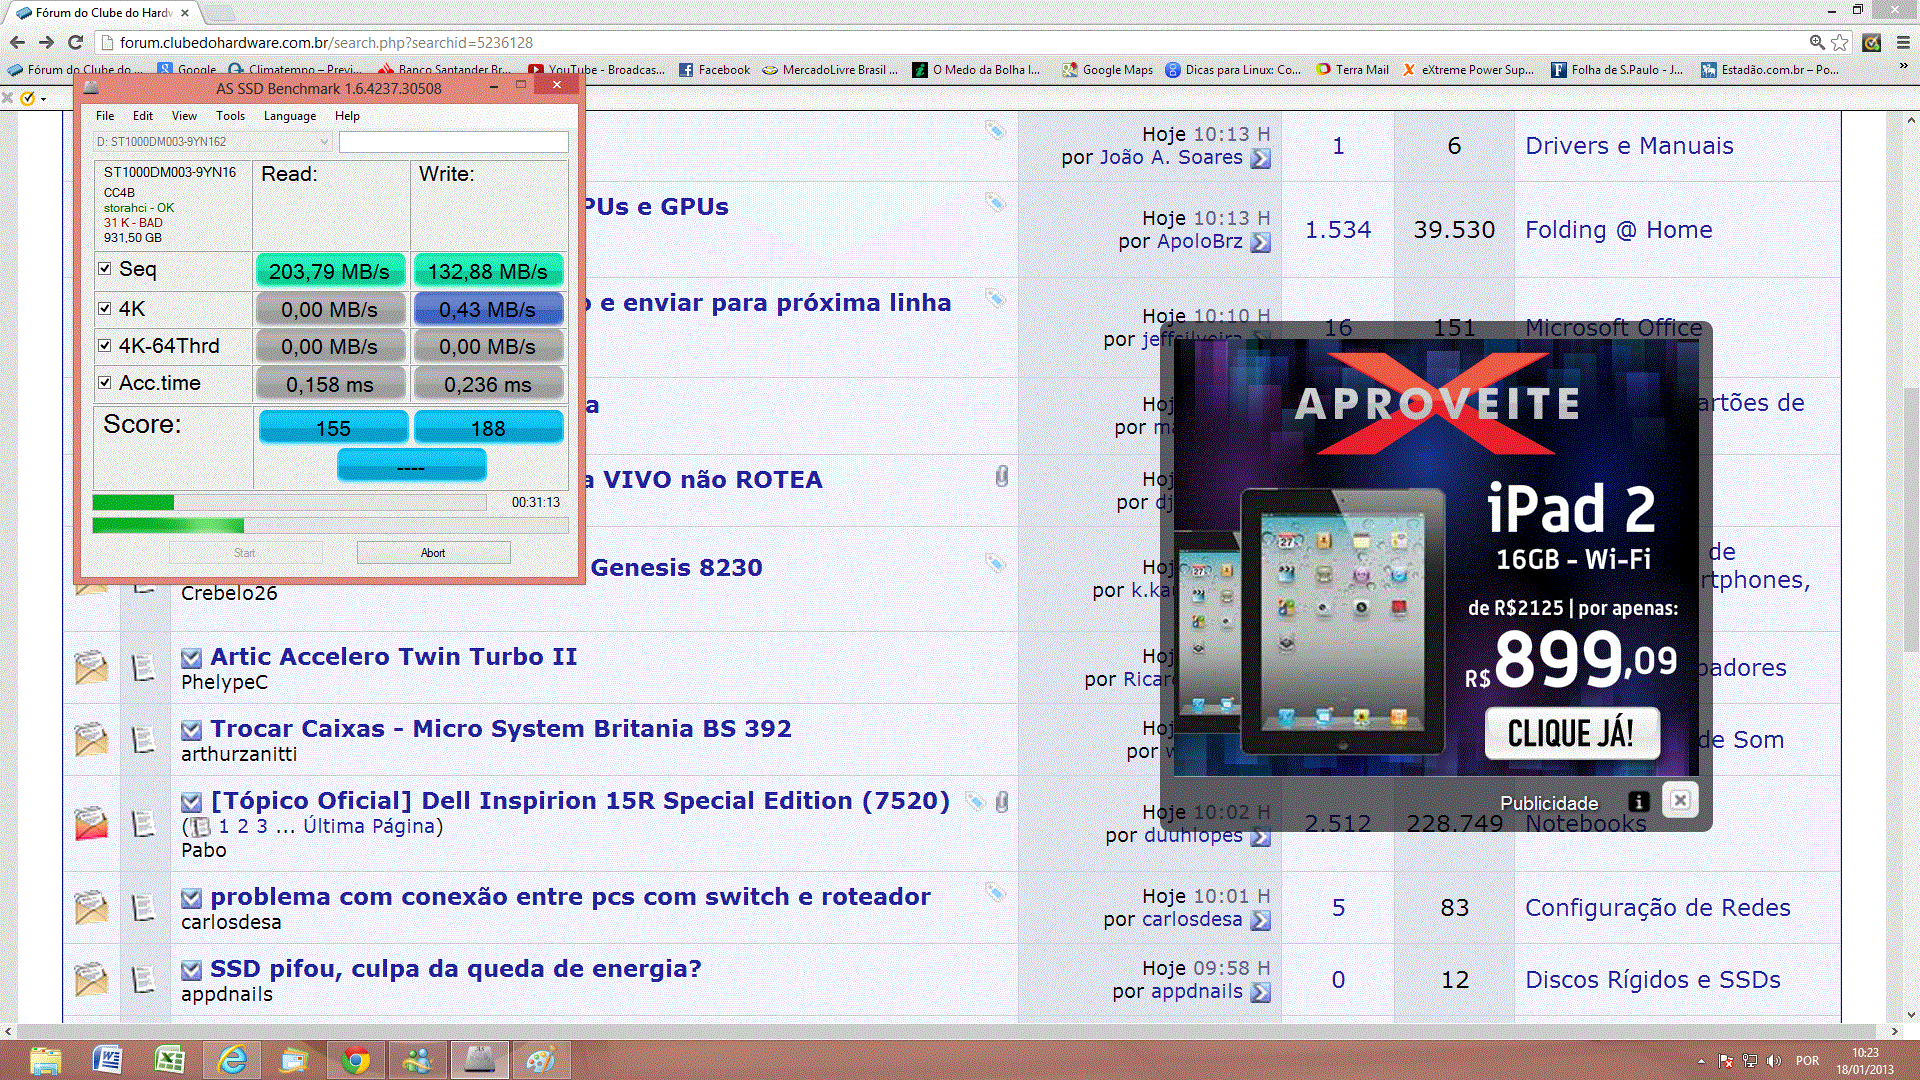Open File Explorer from the taskbar
This screenshot has height=1080, width=1920.
point(46,1060)
